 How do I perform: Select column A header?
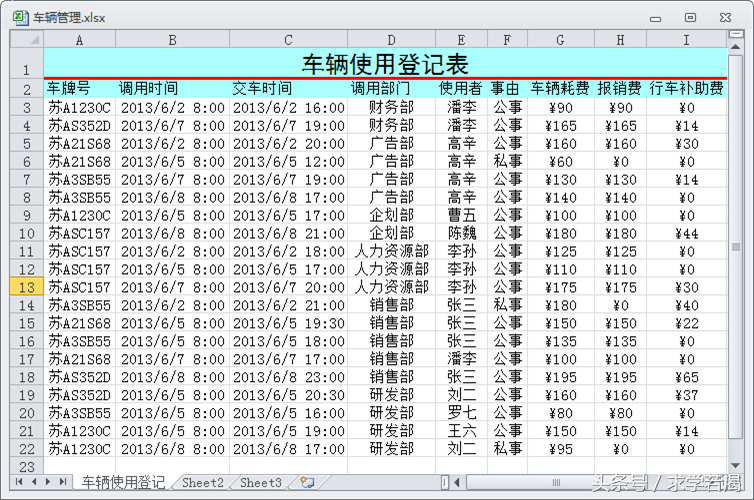click(79, 40)
